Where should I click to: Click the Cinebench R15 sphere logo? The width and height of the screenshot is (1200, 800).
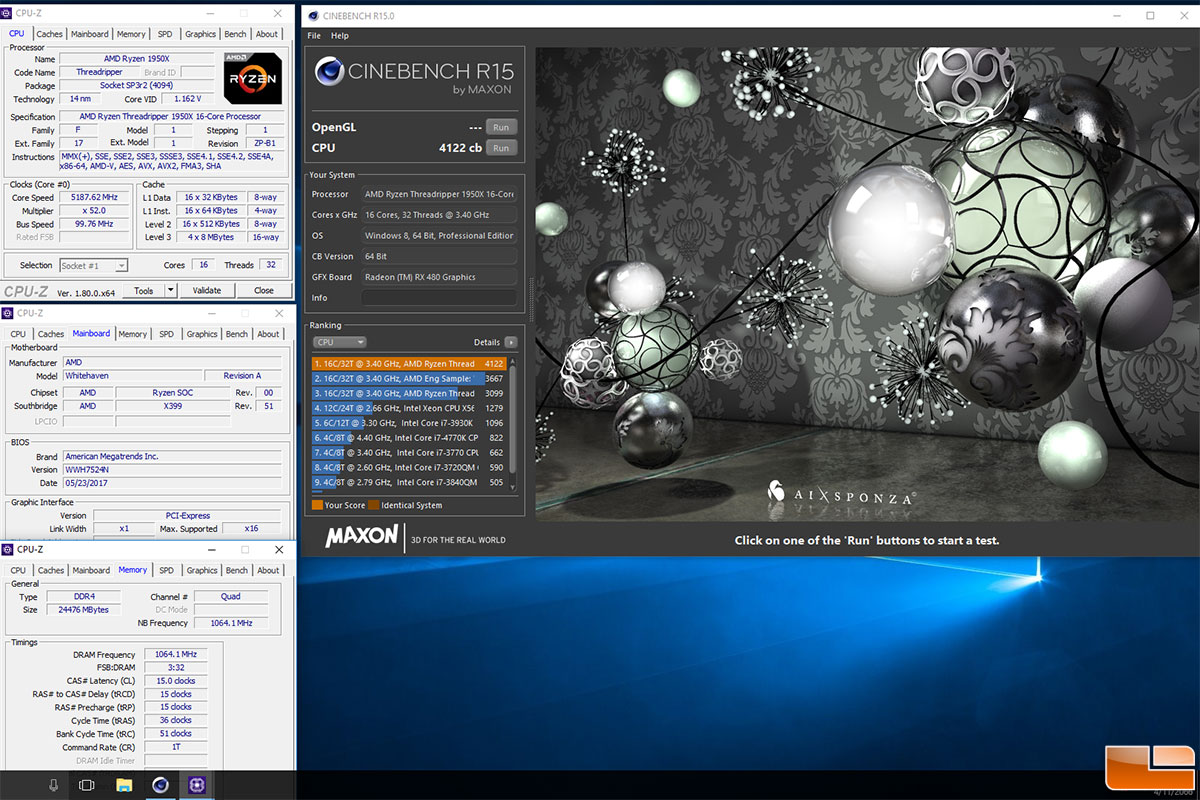click(329, 72)
